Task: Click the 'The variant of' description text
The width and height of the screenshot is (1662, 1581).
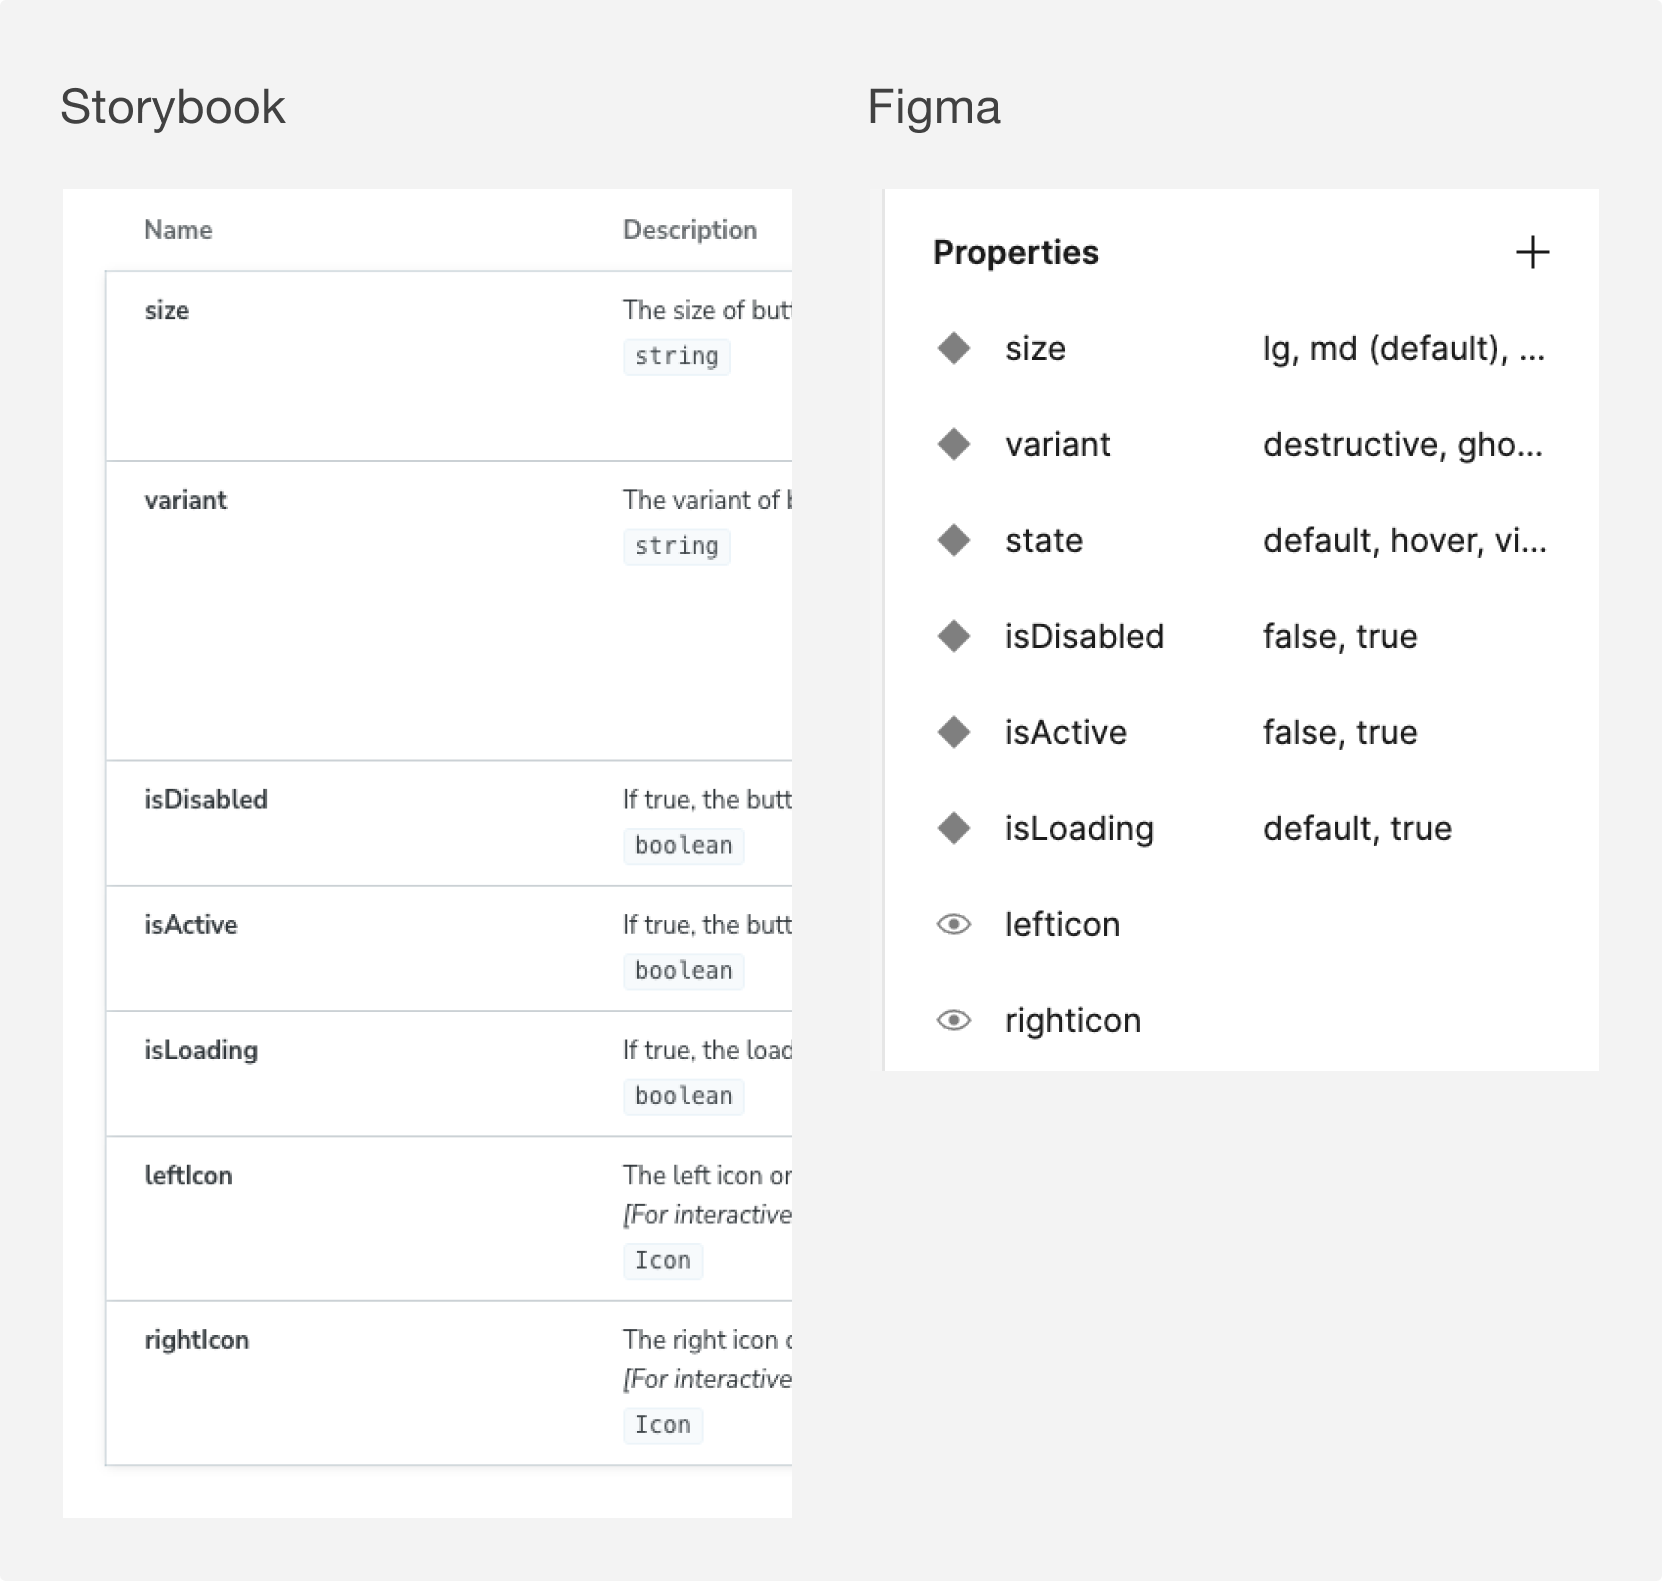Action: pos(707,500)
